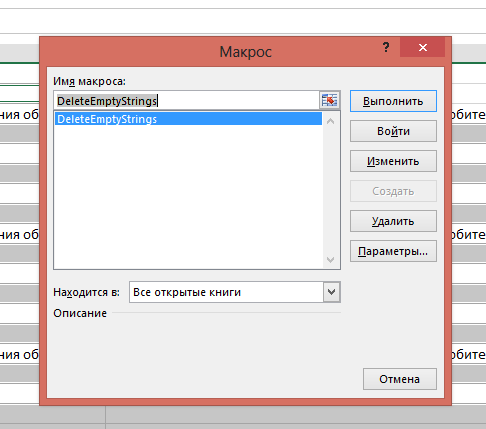Open the Находится в dropdown
486x429 pixels.
[x=332, y=292]
